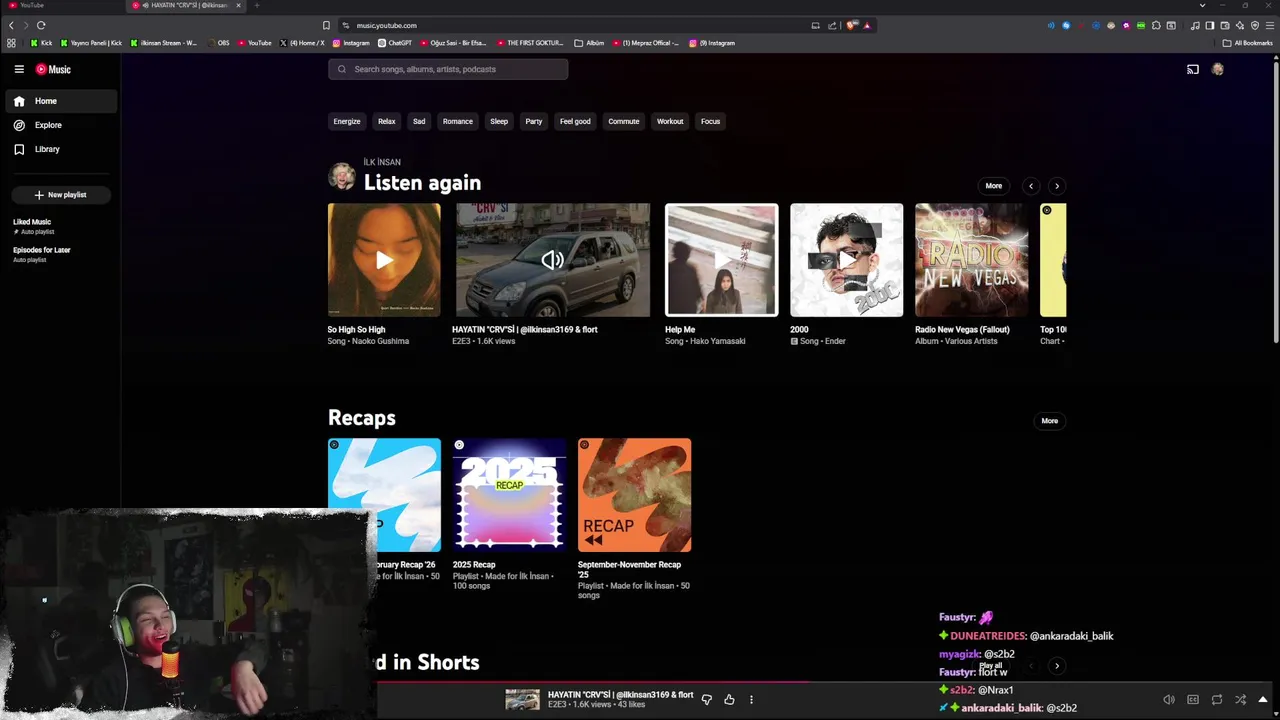Play the 2000 song by Ender
The height and width of the screenshot is (720, 1280).
[x=847, y=260]
